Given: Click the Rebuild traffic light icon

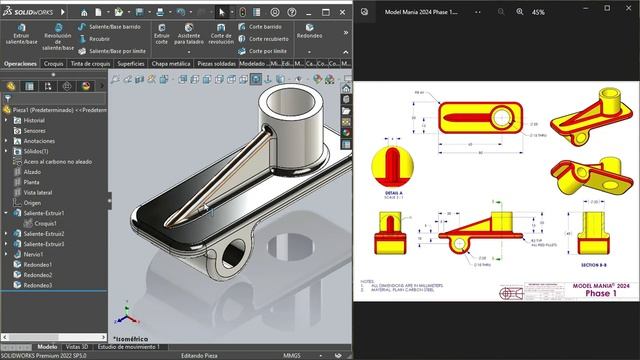Looking at the screenshot, I should 242,12.
